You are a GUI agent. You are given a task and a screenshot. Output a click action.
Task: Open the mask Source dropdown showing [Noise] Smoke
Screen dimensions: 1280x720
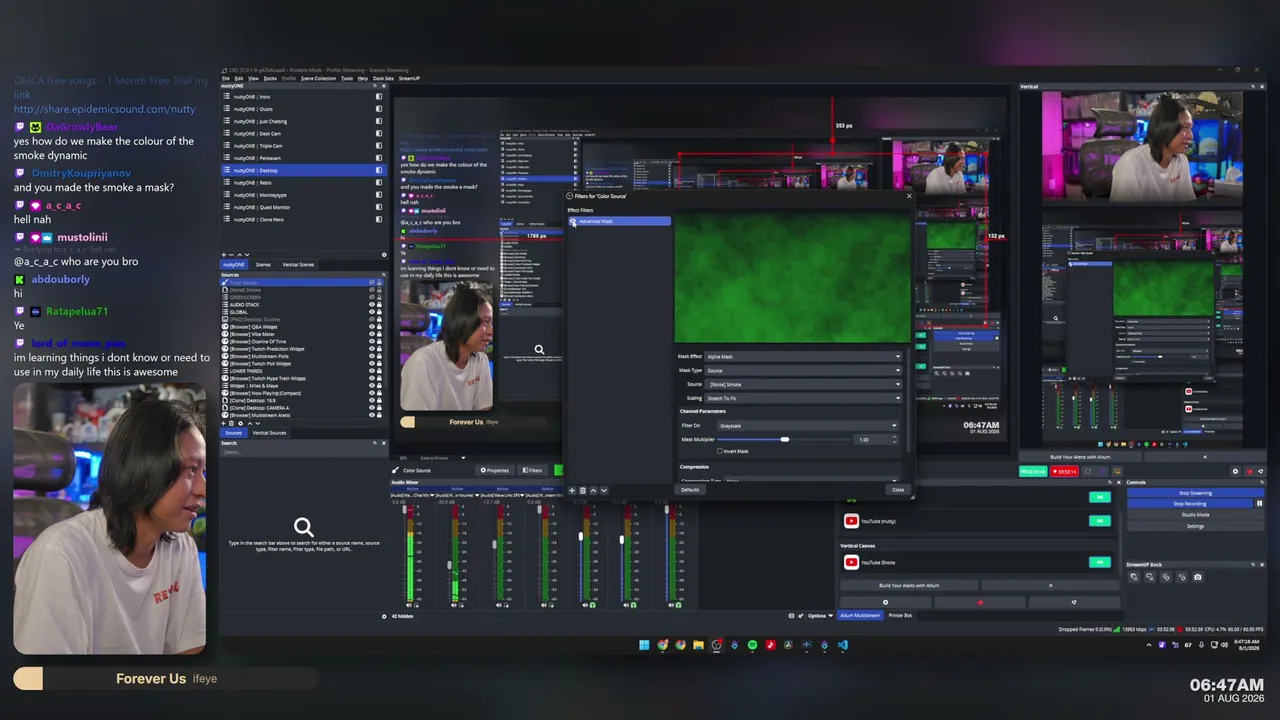[x=803, y=384]
